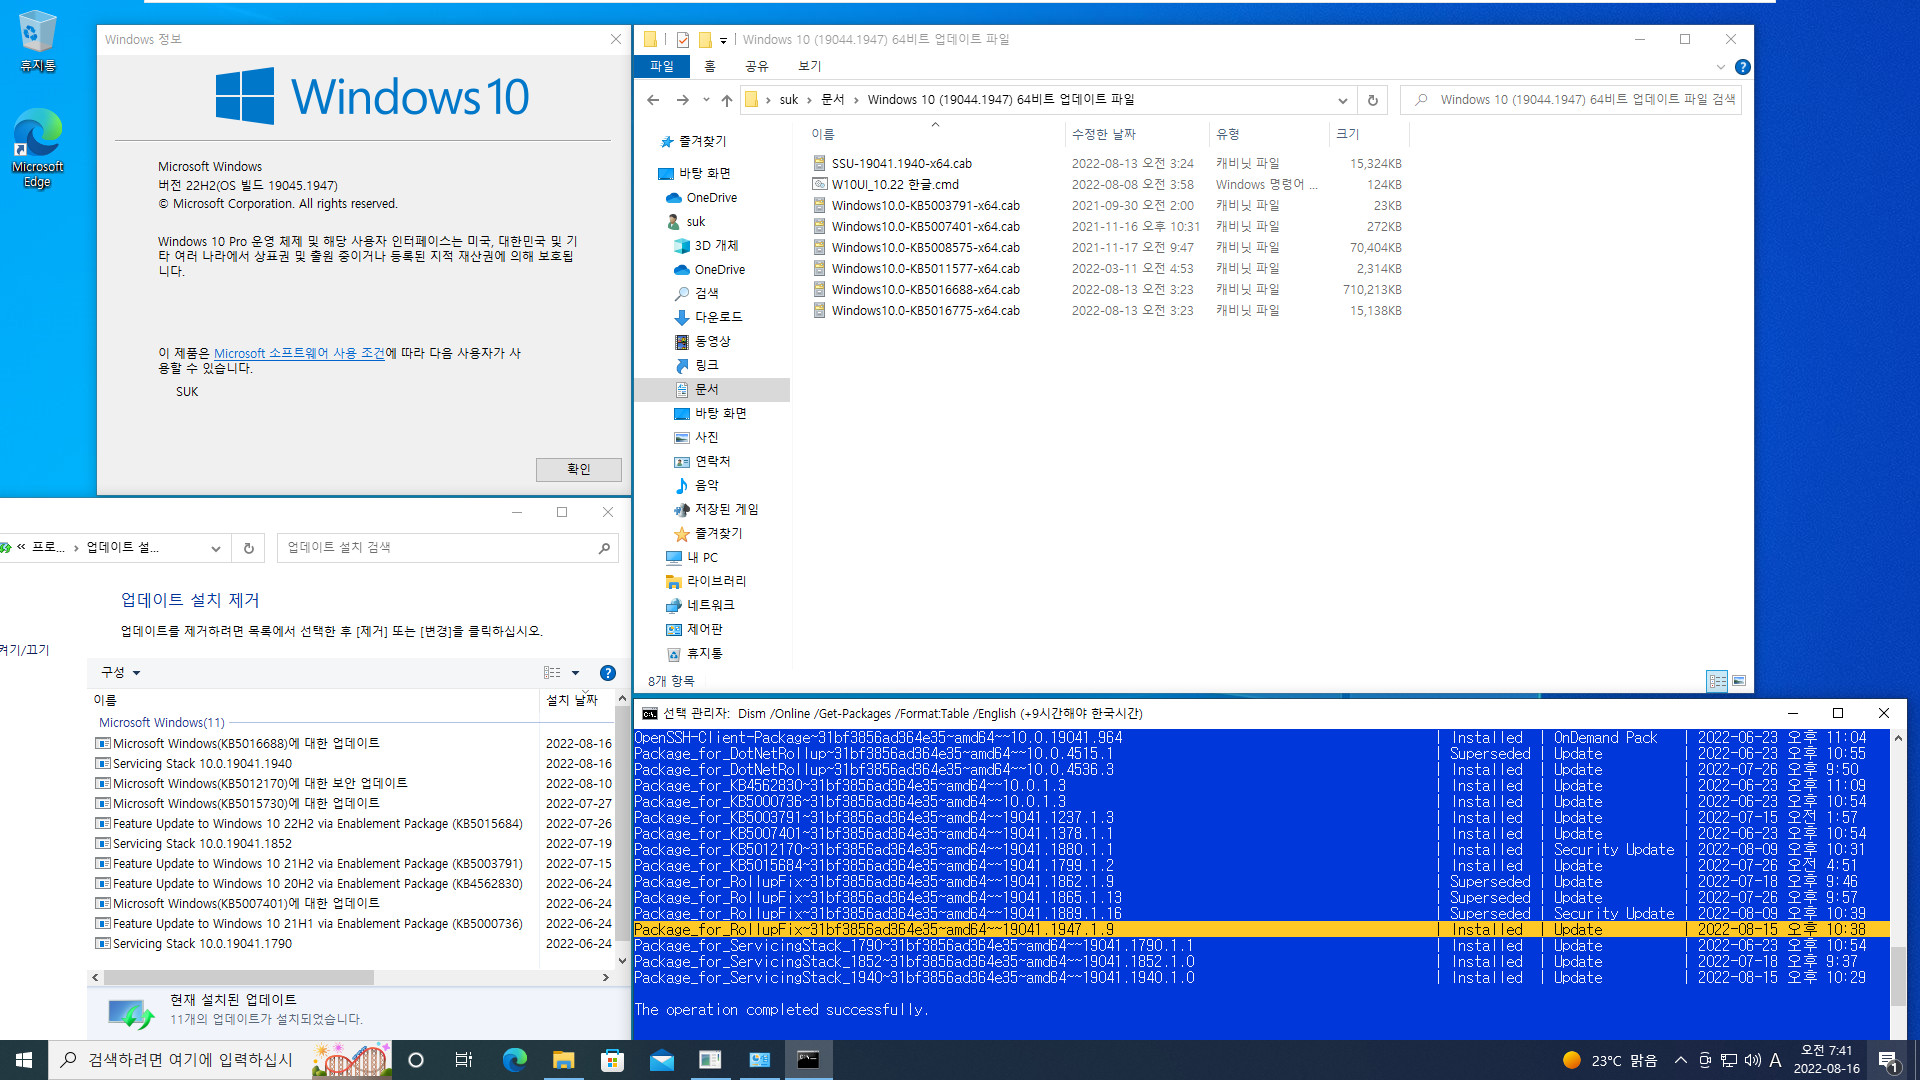Select 다운로드 in the navigation pane
This screenshot has height=1080, width=1920.
[x=718, y=317]
